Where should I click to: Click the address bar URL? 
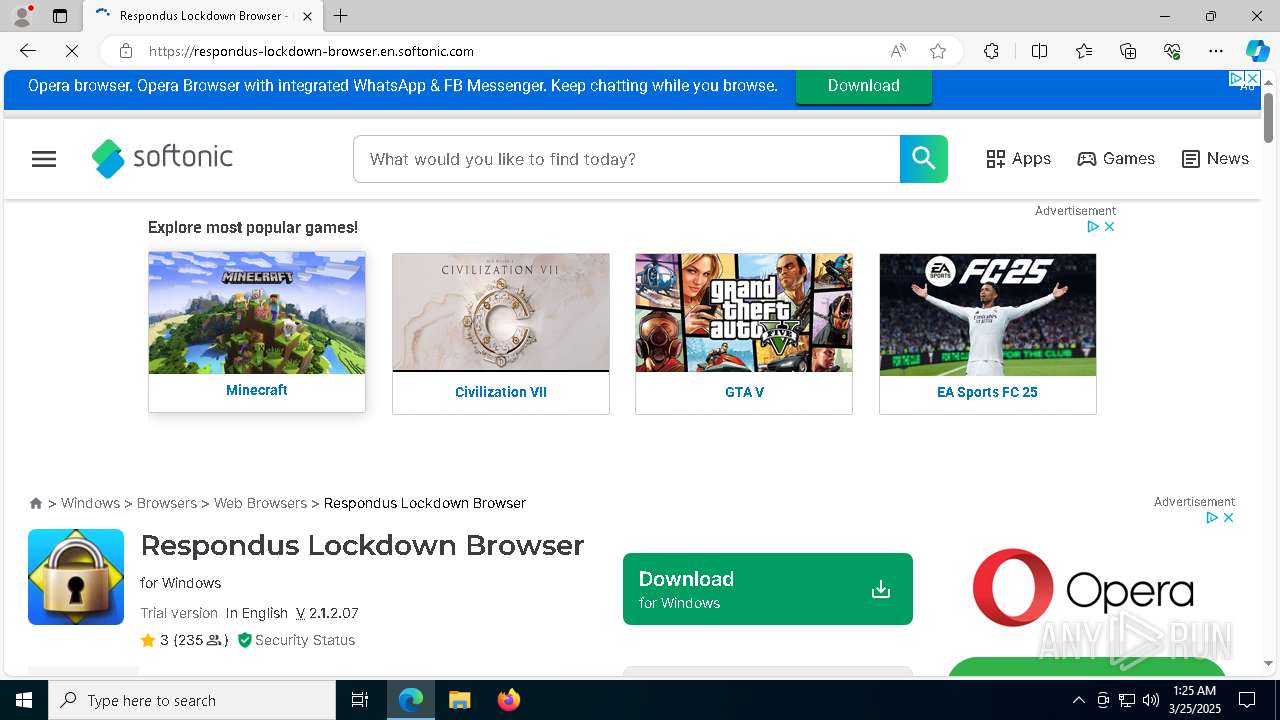tap(311, 51)
